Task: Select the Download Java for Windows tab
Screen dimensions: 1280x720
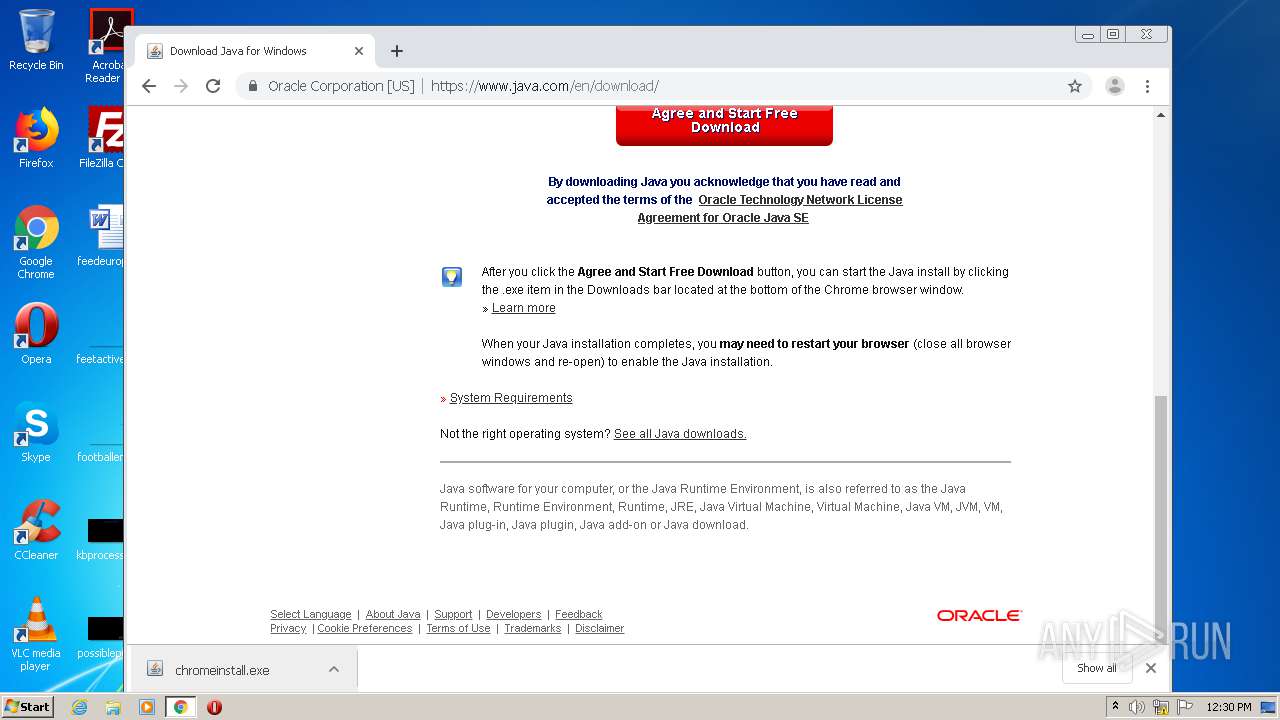Action: [255, 51]
